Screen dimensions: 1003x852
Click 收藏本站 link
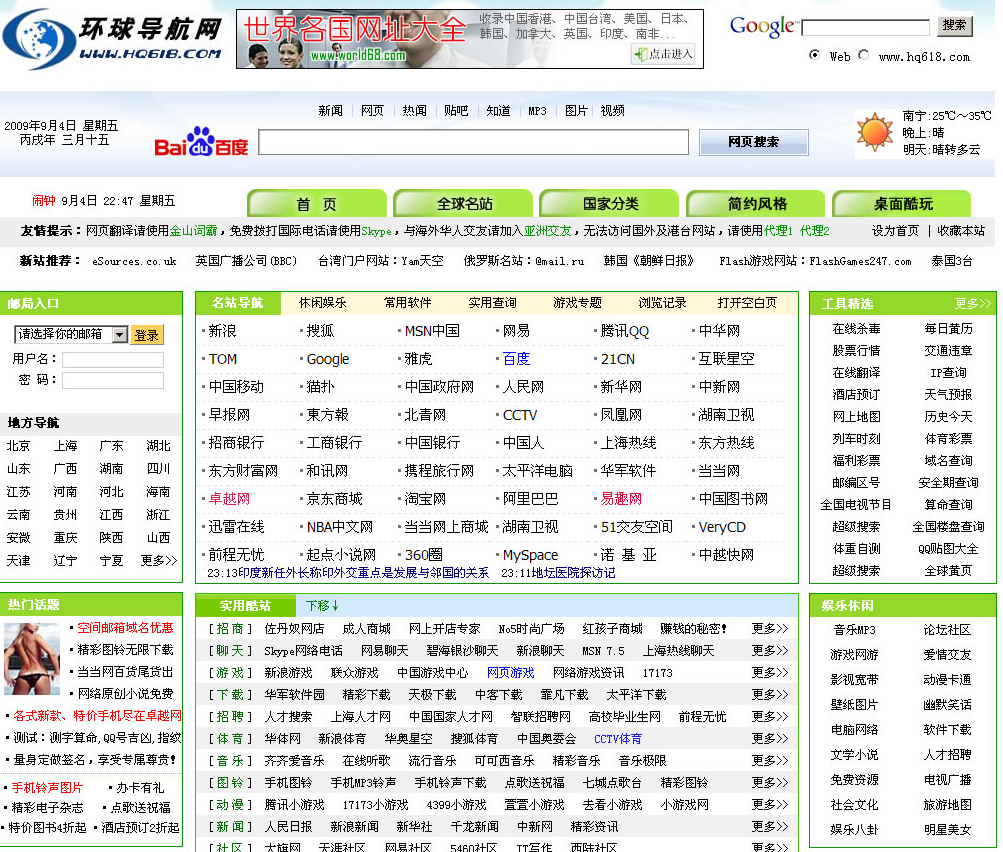pos(961,231)
